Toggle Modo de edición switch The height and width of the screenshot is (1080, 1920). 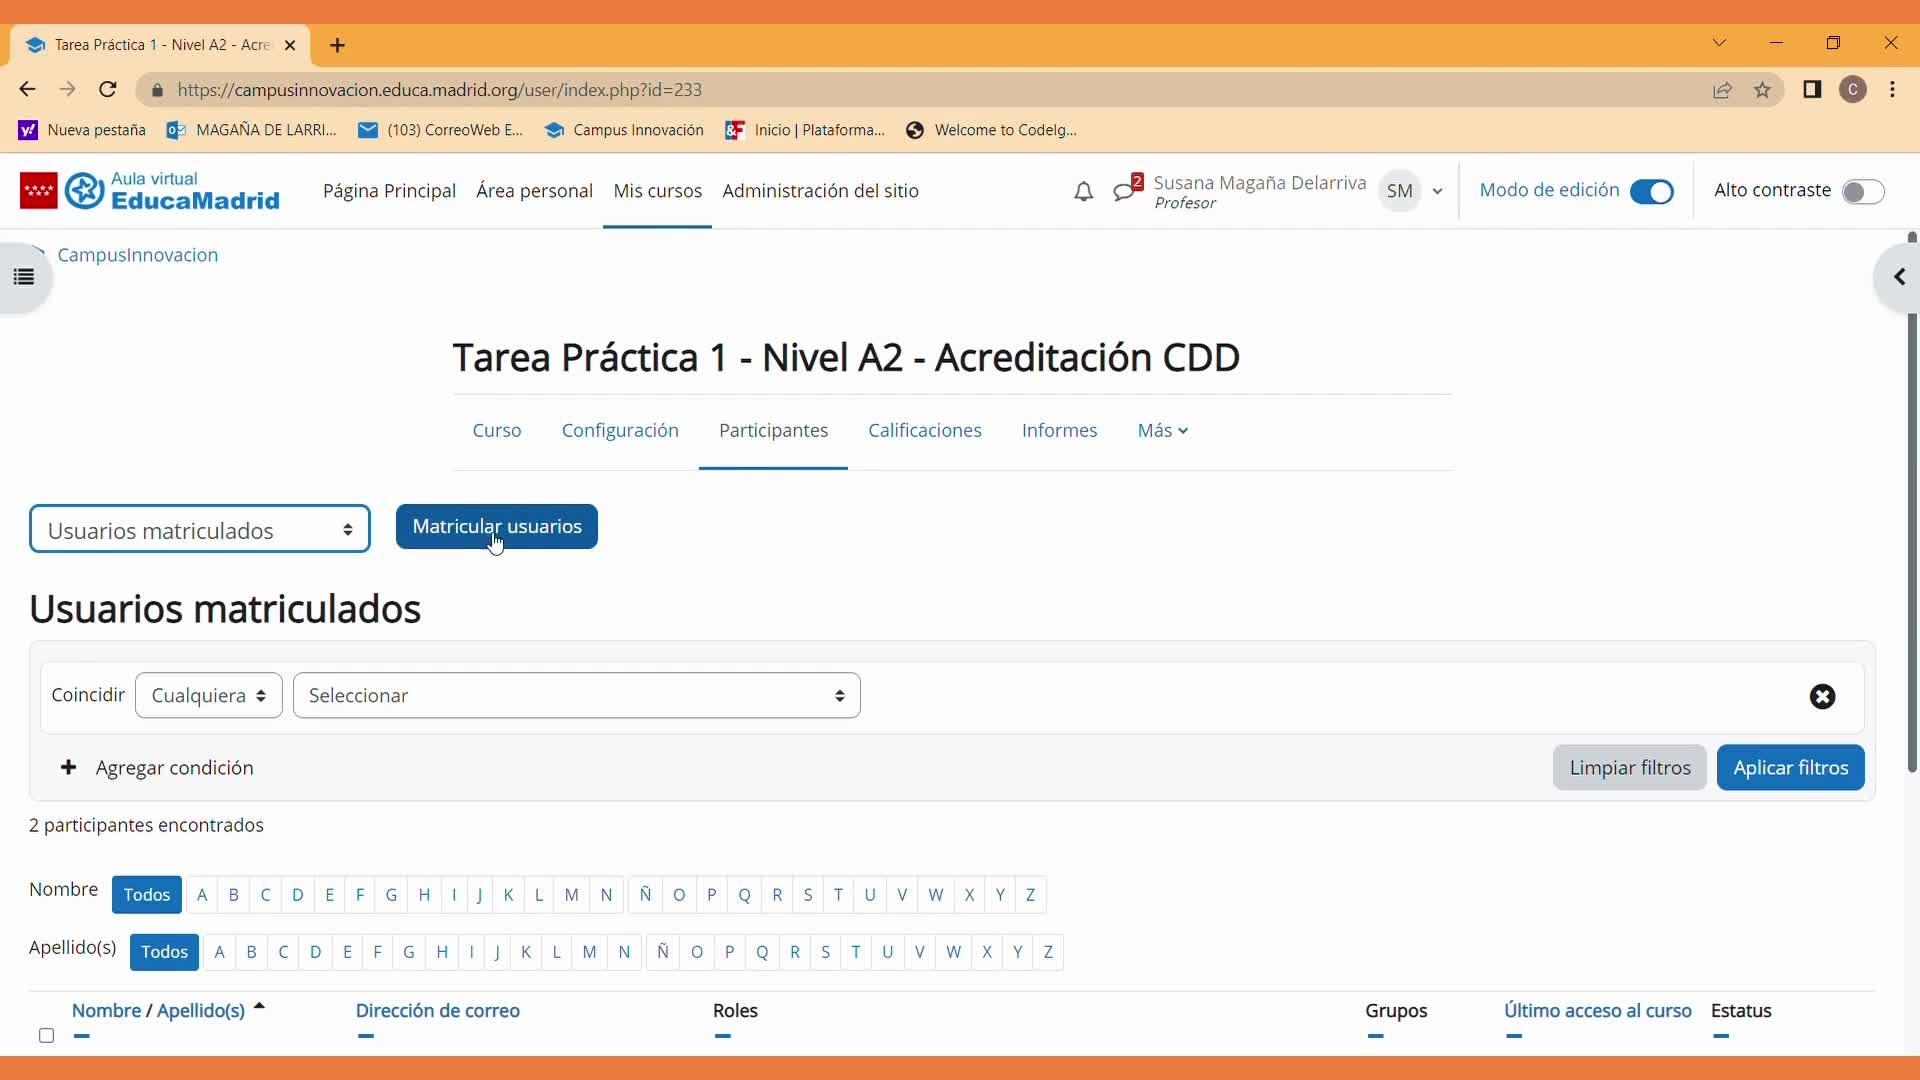click(x=1651, y=191)
